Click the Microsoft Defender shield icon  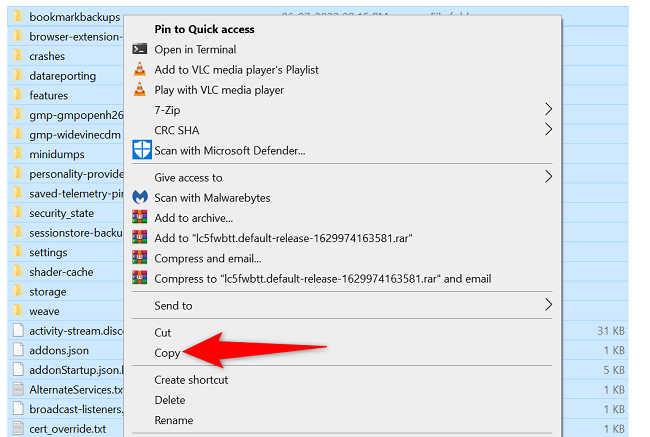click(141, 150)
